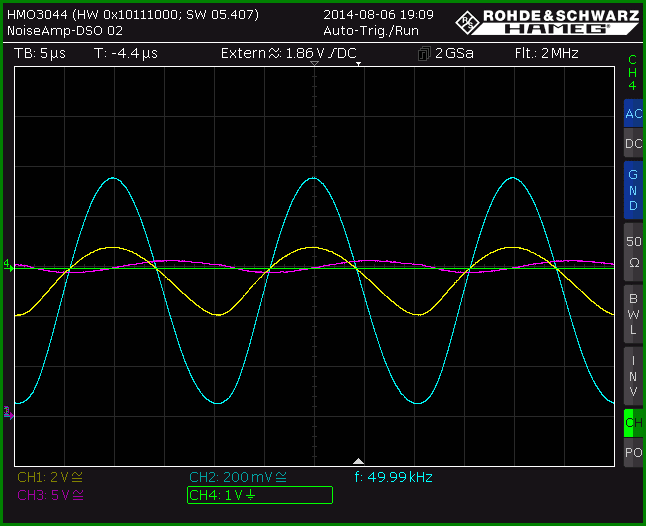646x526 pixels.
Task: Click the Rohde & Schwarz Hameg logo
Action: tap(547, 21)
